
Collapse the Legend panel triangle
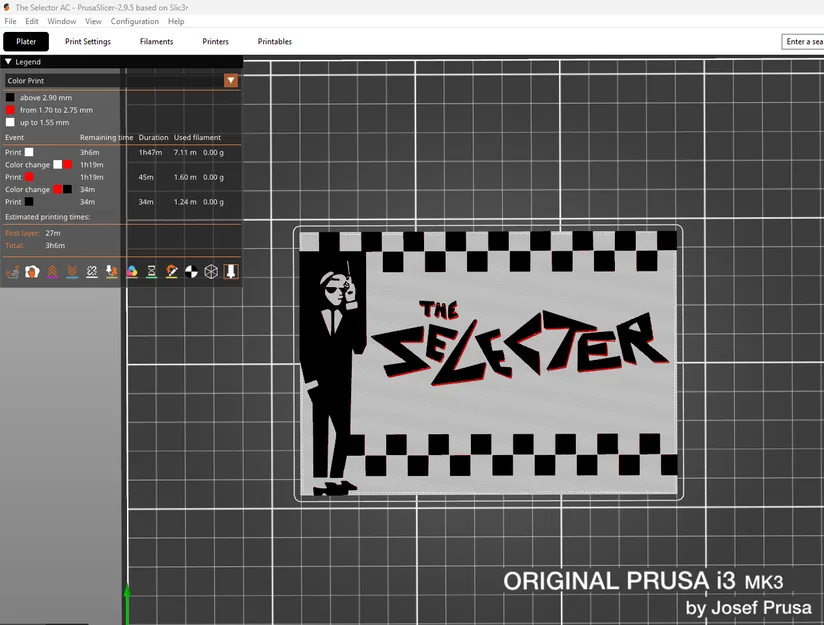pos(8,62)
